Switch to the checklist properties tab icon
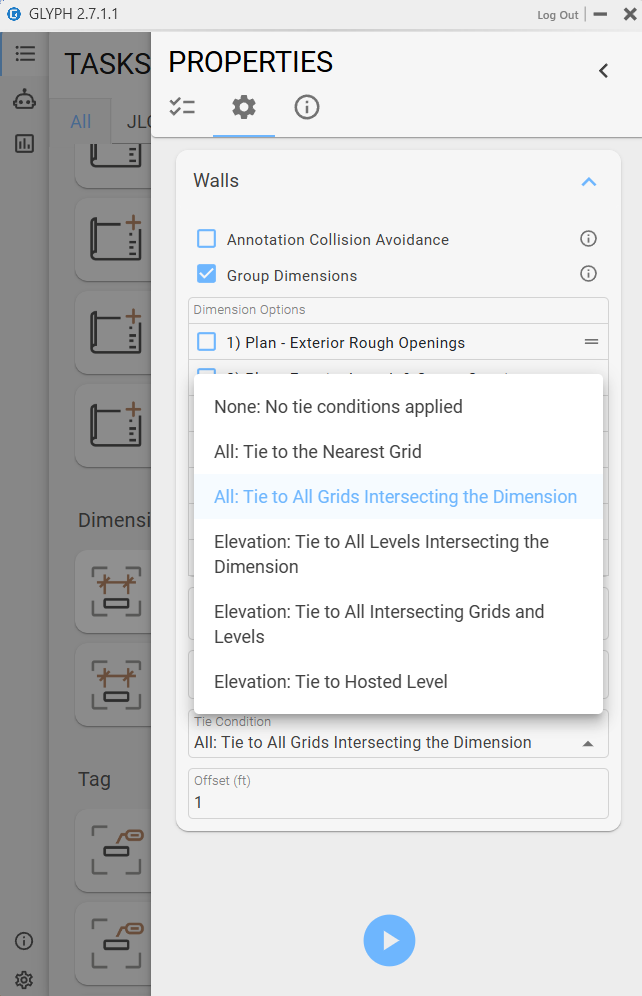 tap(182, 107)
